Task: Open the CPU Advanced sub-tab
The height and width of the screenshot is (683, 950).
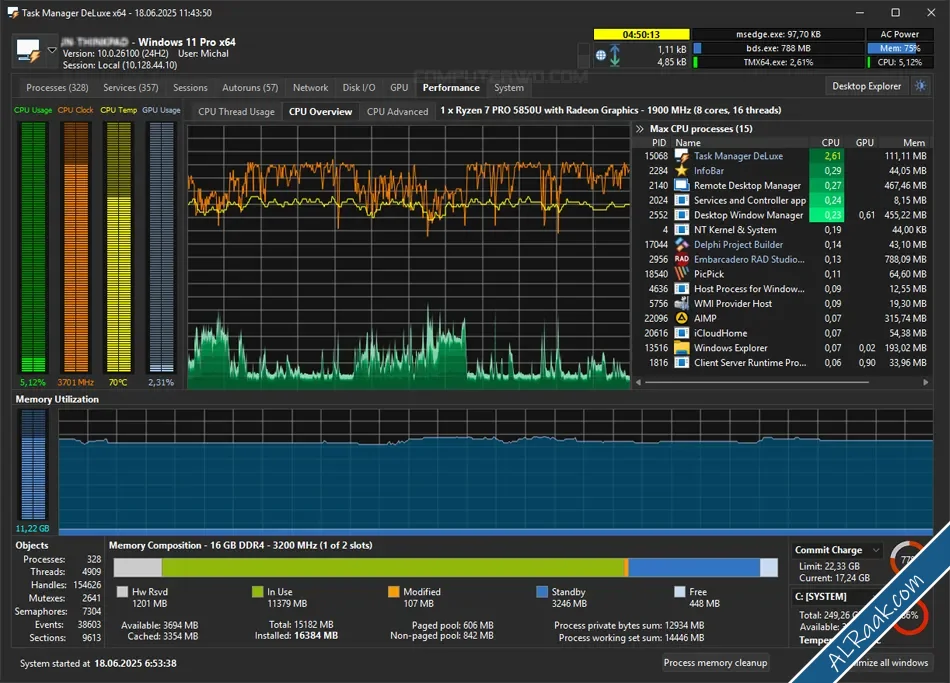Action: coord(397,112)
